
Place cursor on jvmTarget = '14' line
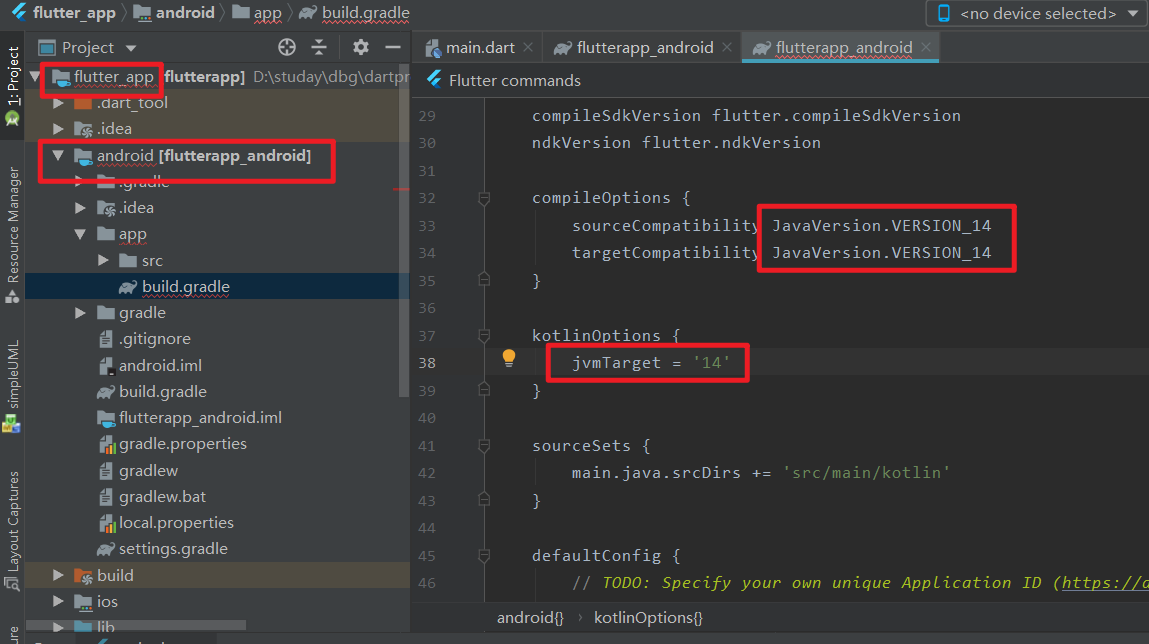point(651,363)
